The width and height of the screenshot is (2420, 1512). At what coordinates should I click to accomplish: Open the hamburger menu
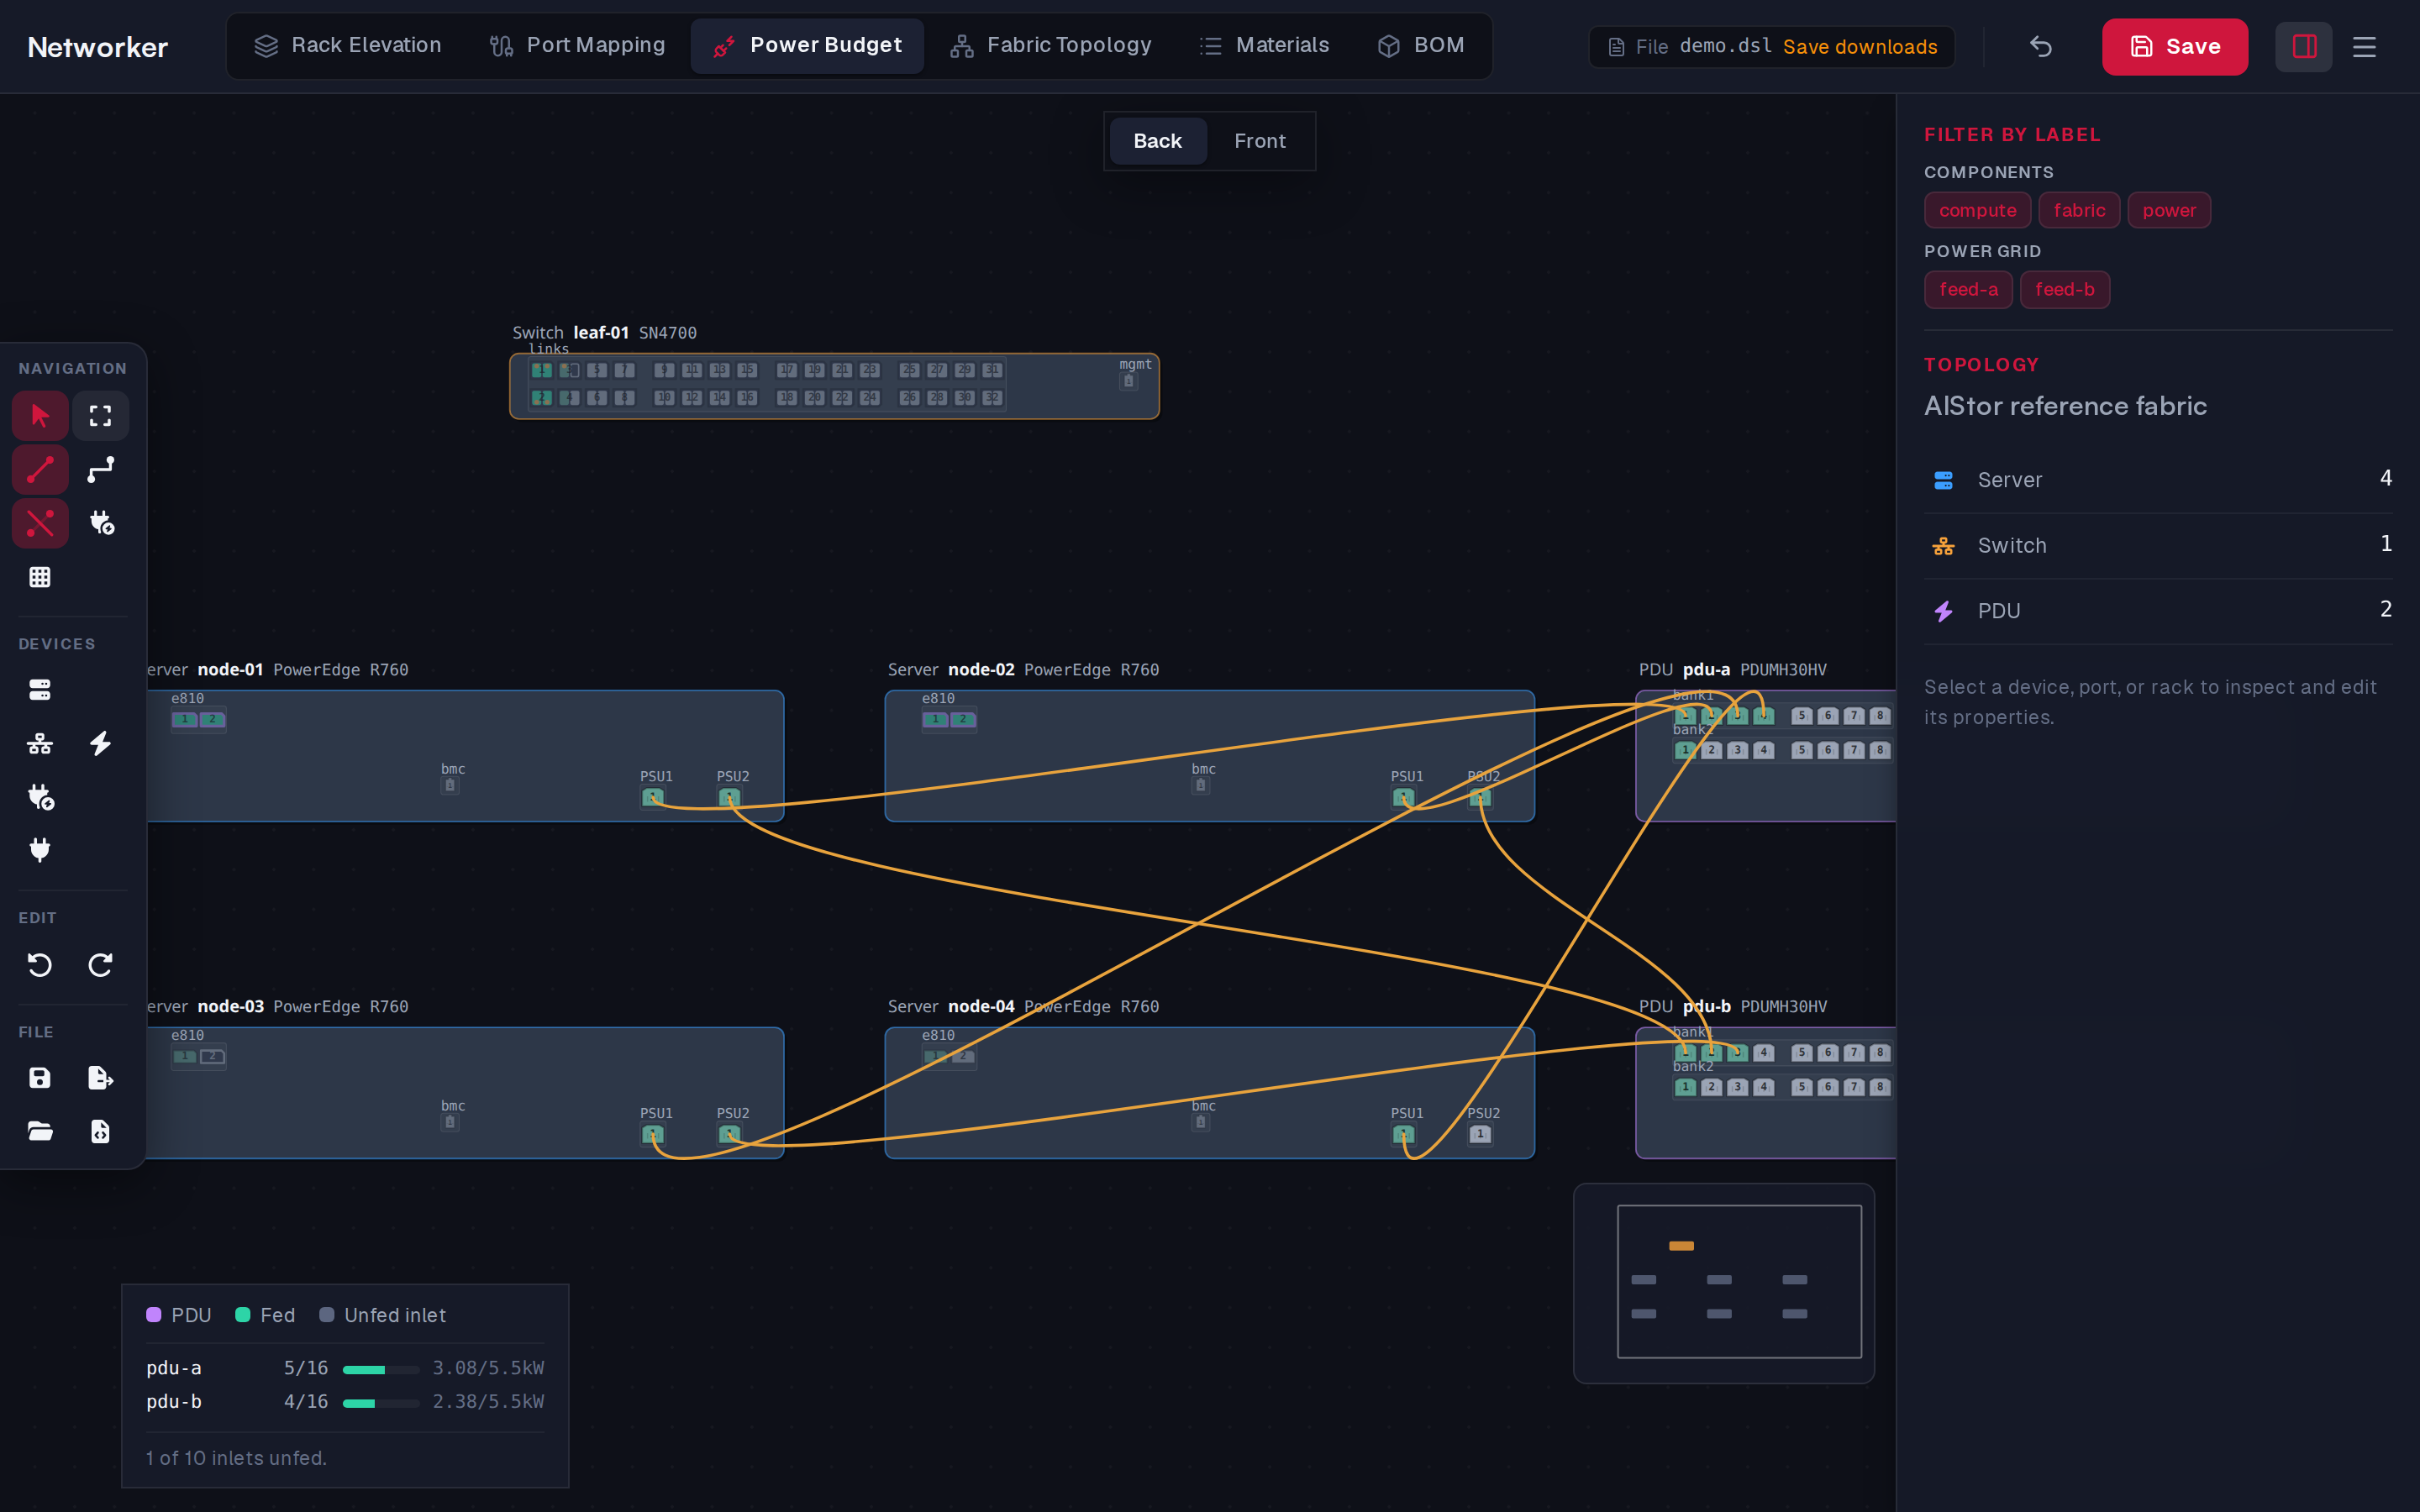coord(2364,47)
